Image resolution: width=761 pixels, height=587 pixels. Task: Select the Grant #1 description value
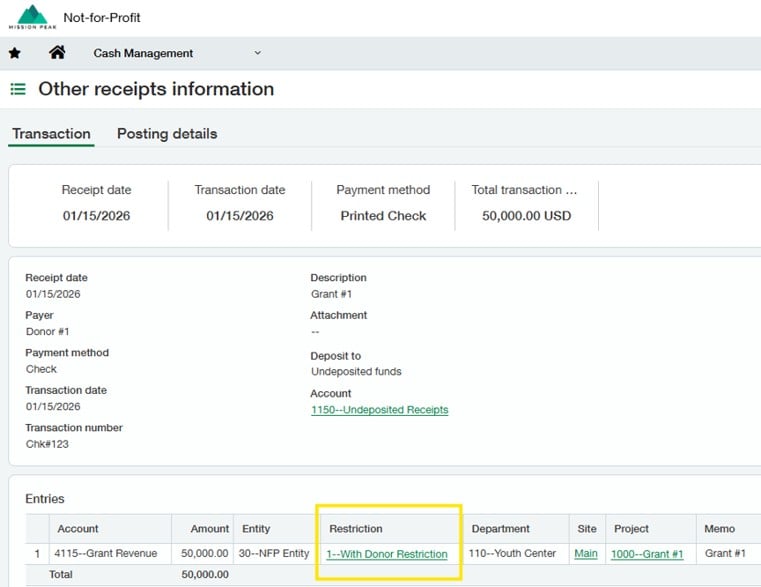pyautogui.click(x=331, y=294)
